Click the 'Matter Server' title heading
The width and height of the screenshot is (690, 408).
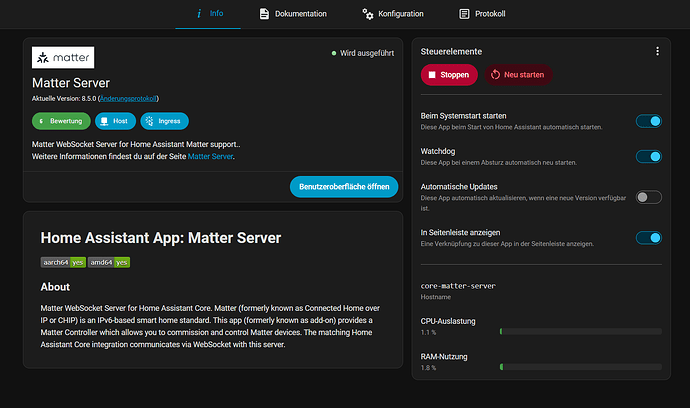point(71,83)
